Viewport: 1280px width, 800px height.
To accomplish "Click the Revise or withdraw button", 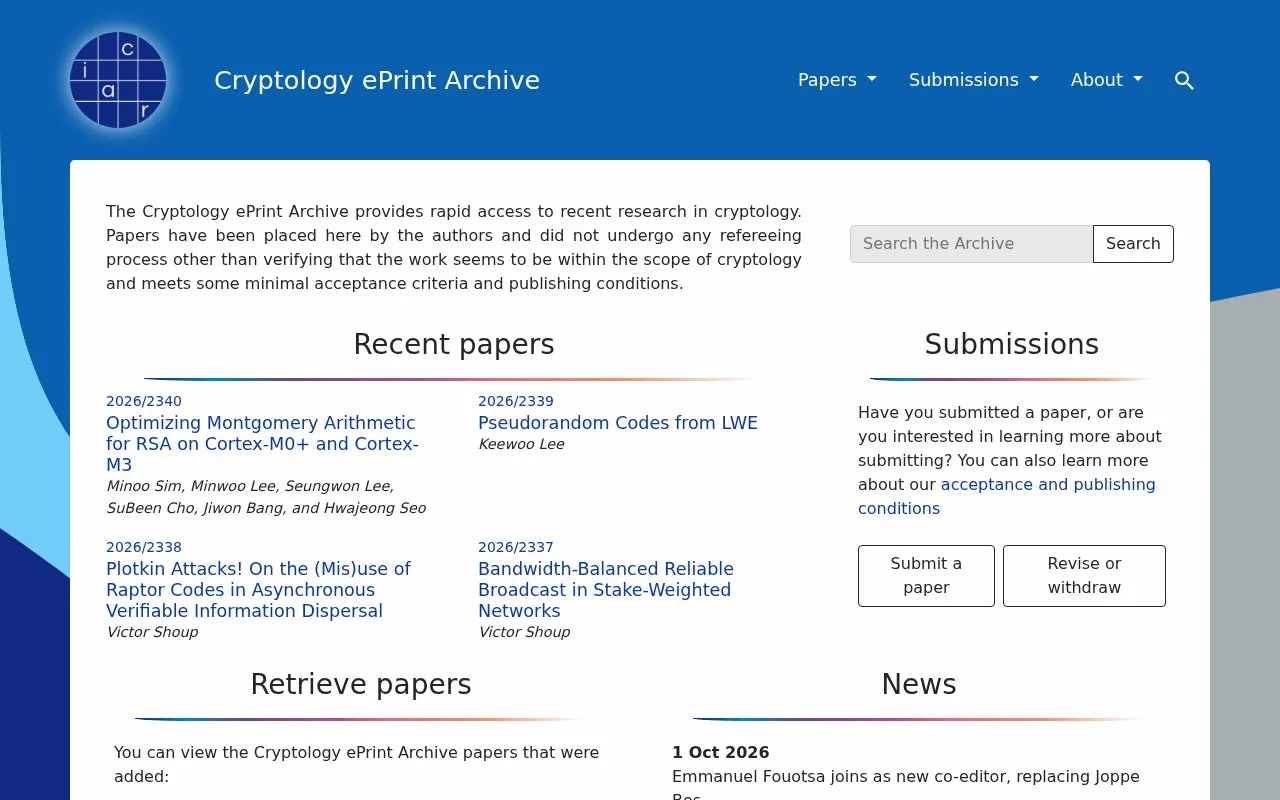I will click(x=1084, y=576).
